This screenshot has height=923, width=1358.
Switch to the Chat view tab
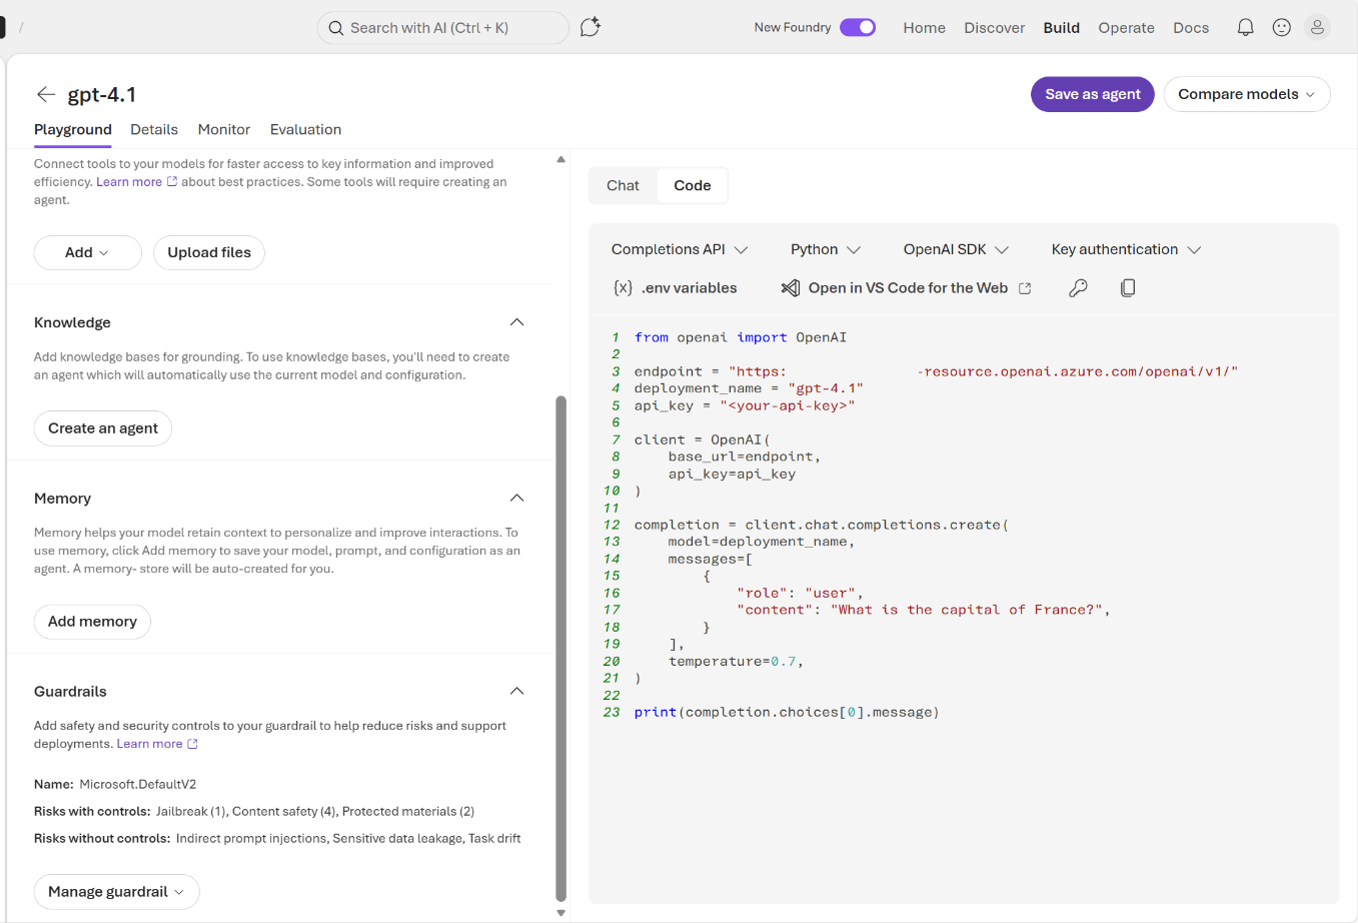(x=623, y=186)
